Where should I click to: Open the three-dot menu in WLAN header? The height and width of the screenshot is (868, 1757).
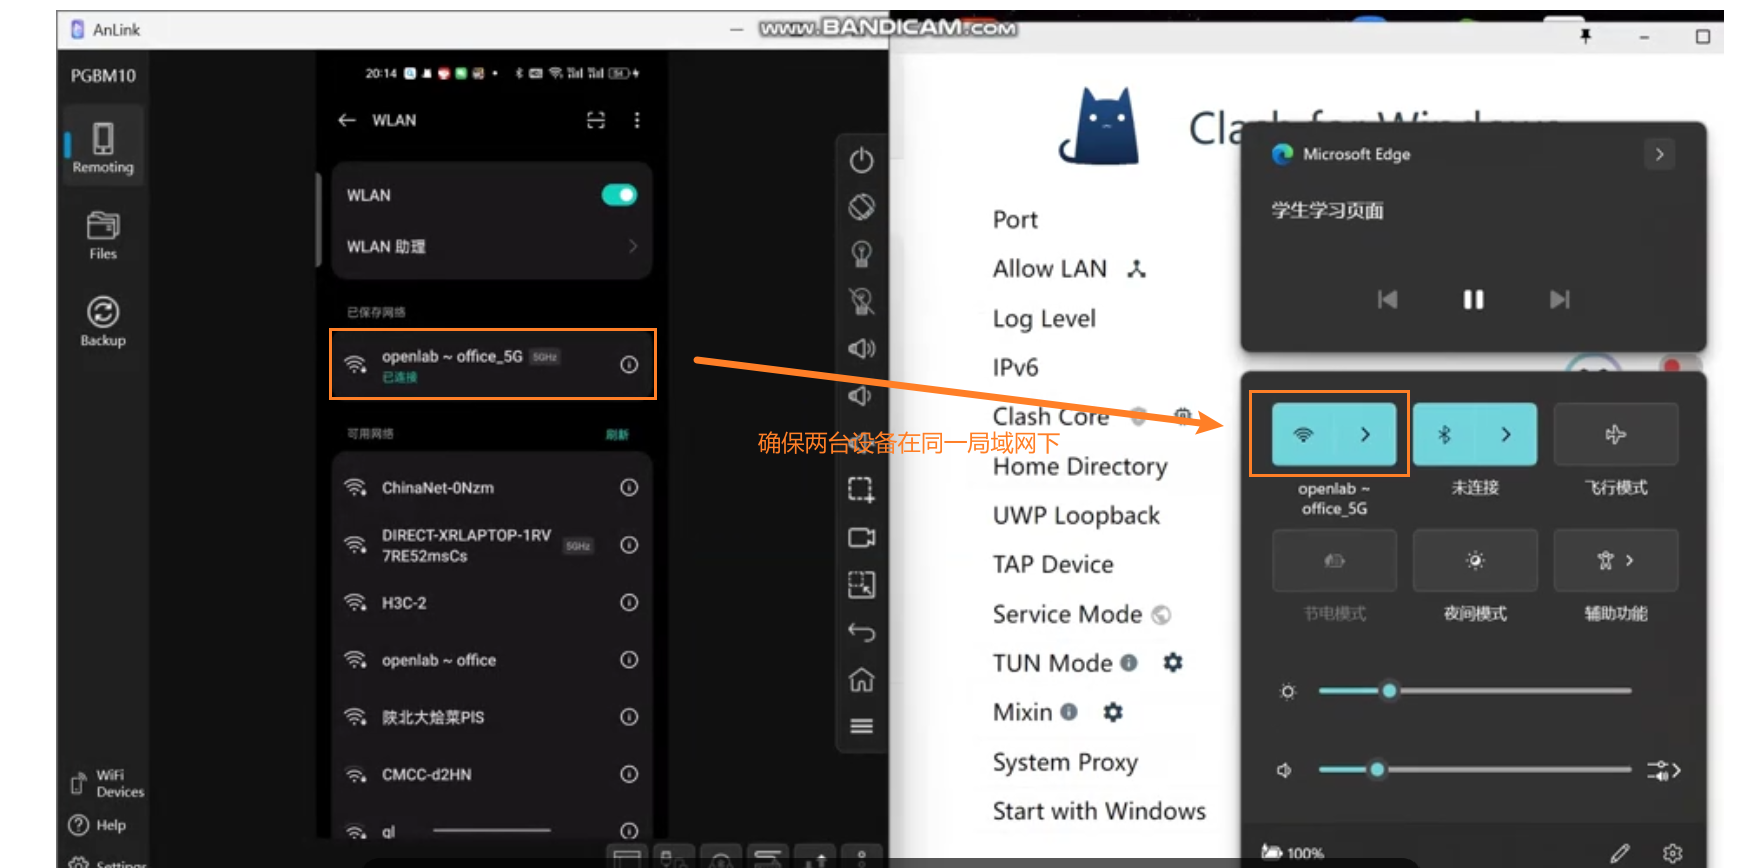(637, 120)
